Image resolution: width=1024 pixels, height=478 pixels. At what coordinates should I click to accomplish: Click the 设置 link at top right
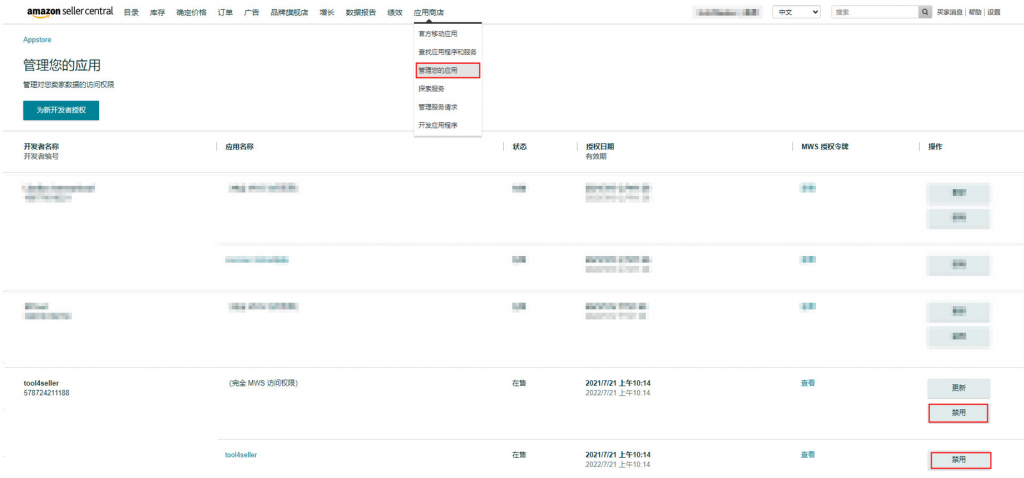[993, 12]
